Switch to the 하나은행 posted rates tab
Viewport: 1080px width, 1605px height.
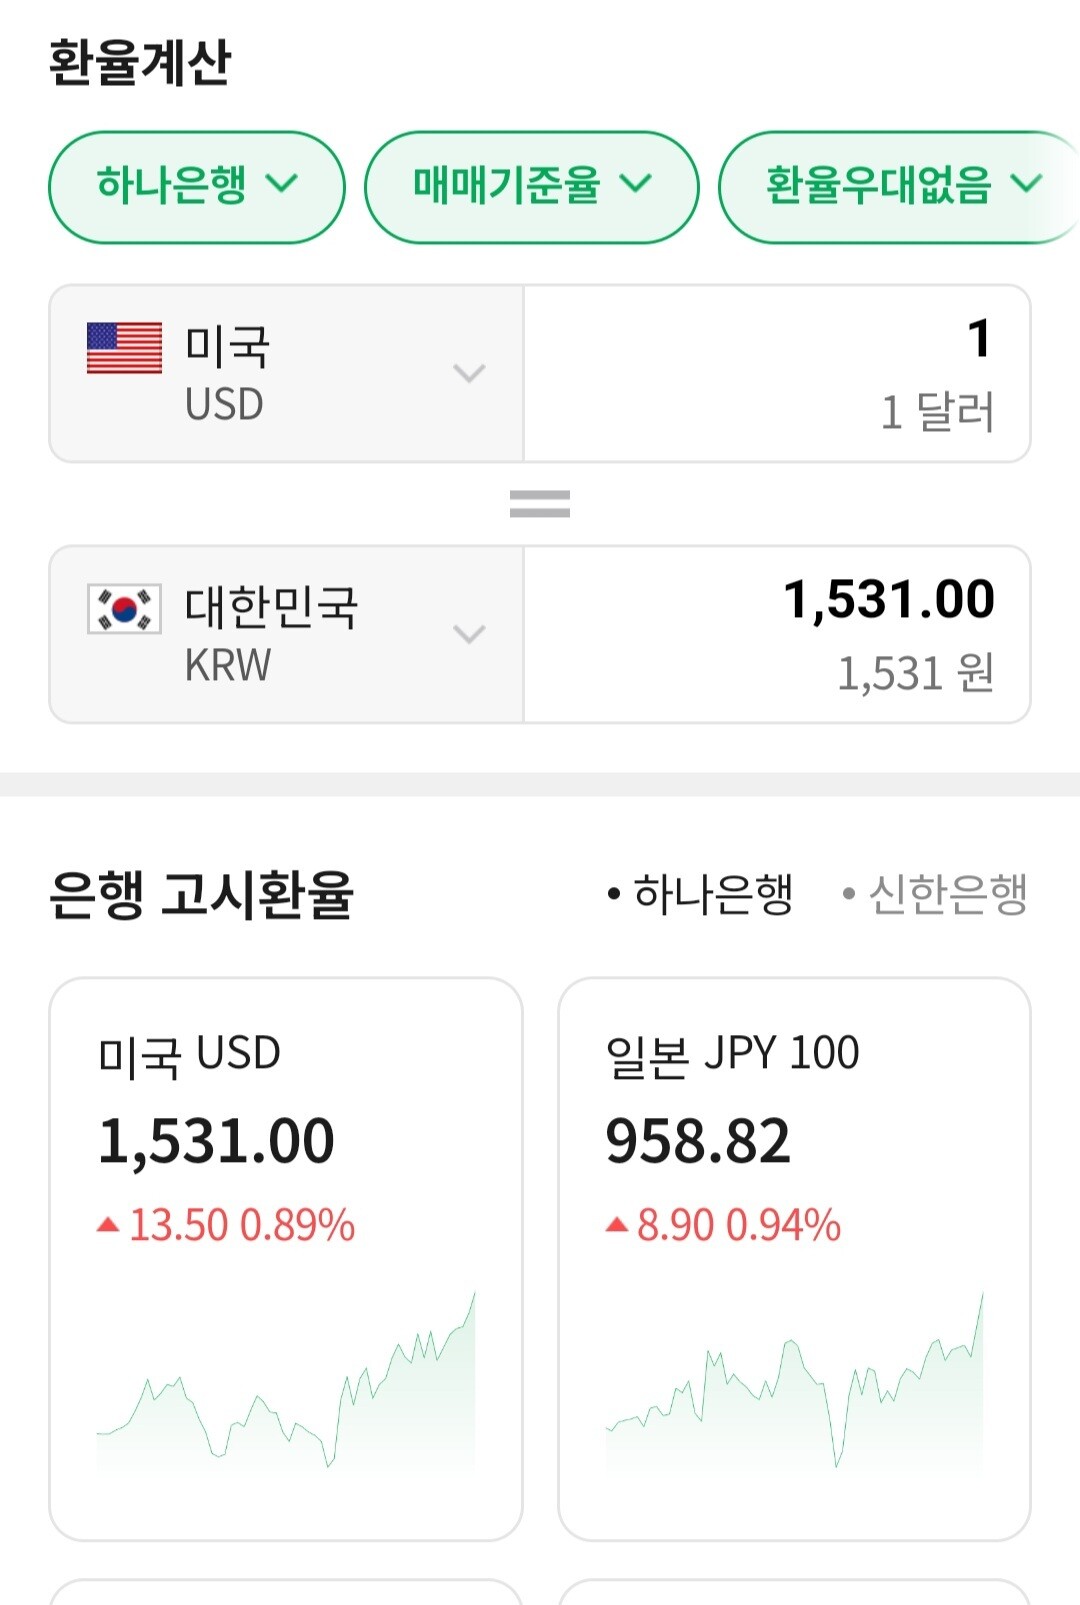coord(701,894)
